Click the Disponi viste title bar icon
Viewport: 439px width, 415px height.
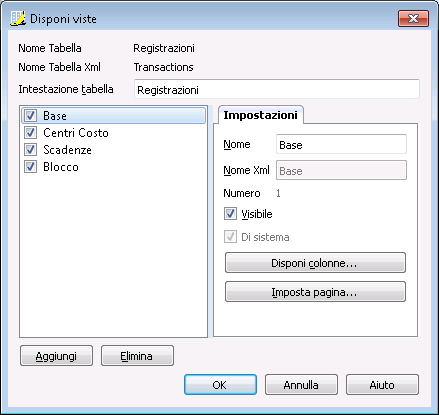(x=18, y=18)
